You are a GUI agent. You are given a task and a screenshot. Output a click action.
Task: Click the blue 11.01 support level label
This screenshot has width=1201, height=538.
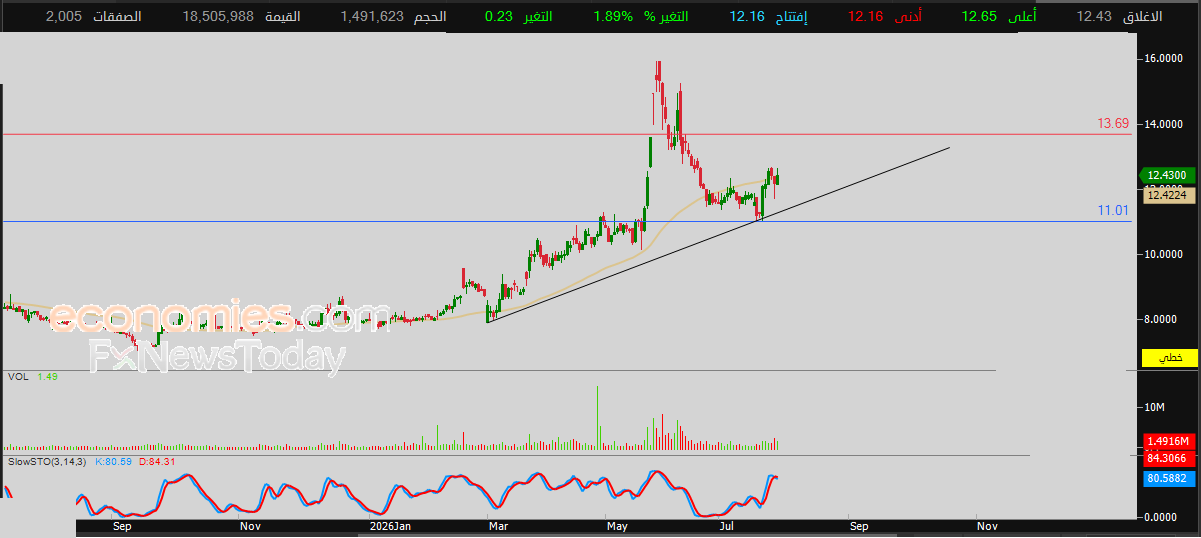pos(1113,210)
